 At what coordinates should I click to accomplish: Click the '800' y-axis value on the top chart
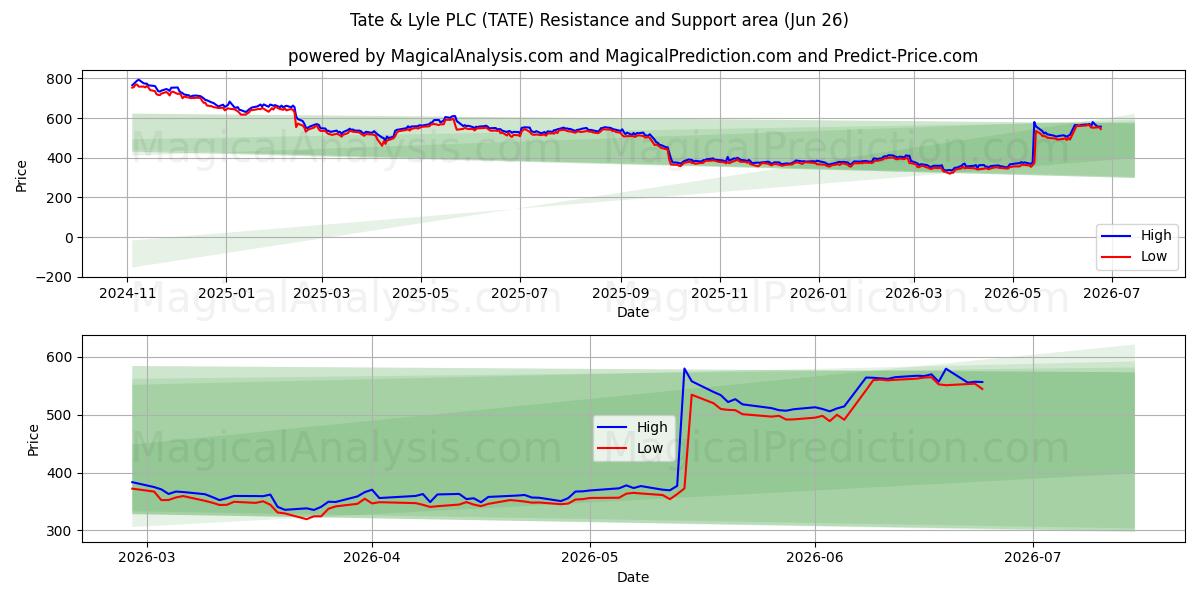[61, 79]
